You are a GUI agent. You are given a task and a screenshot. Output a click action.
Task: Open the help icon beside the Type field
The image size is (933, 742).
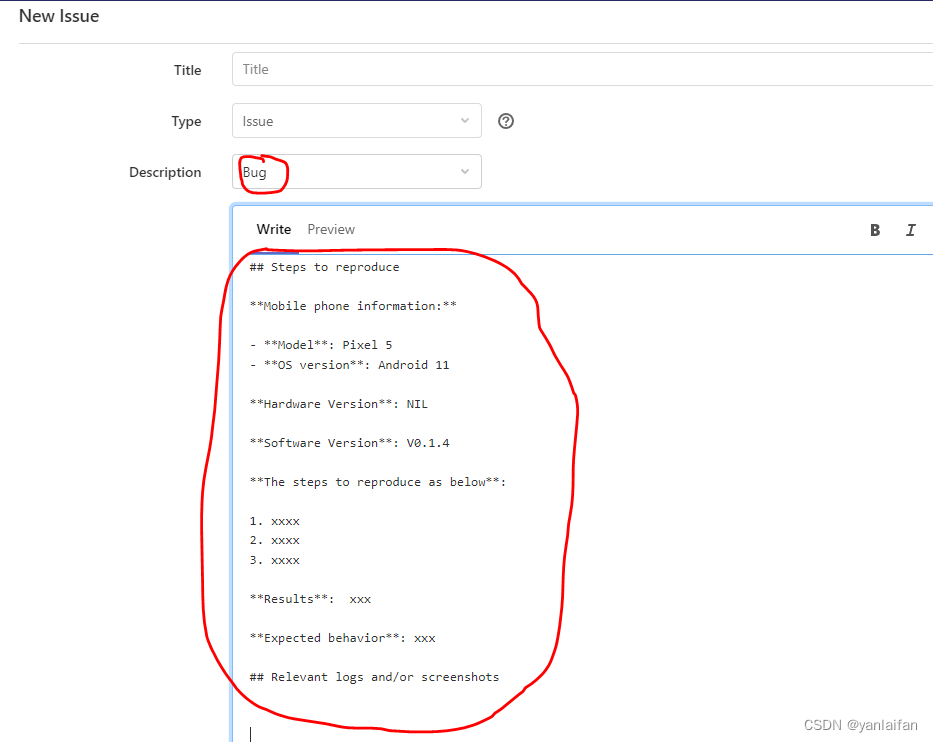pyautogui.click(x=505, y=120)
